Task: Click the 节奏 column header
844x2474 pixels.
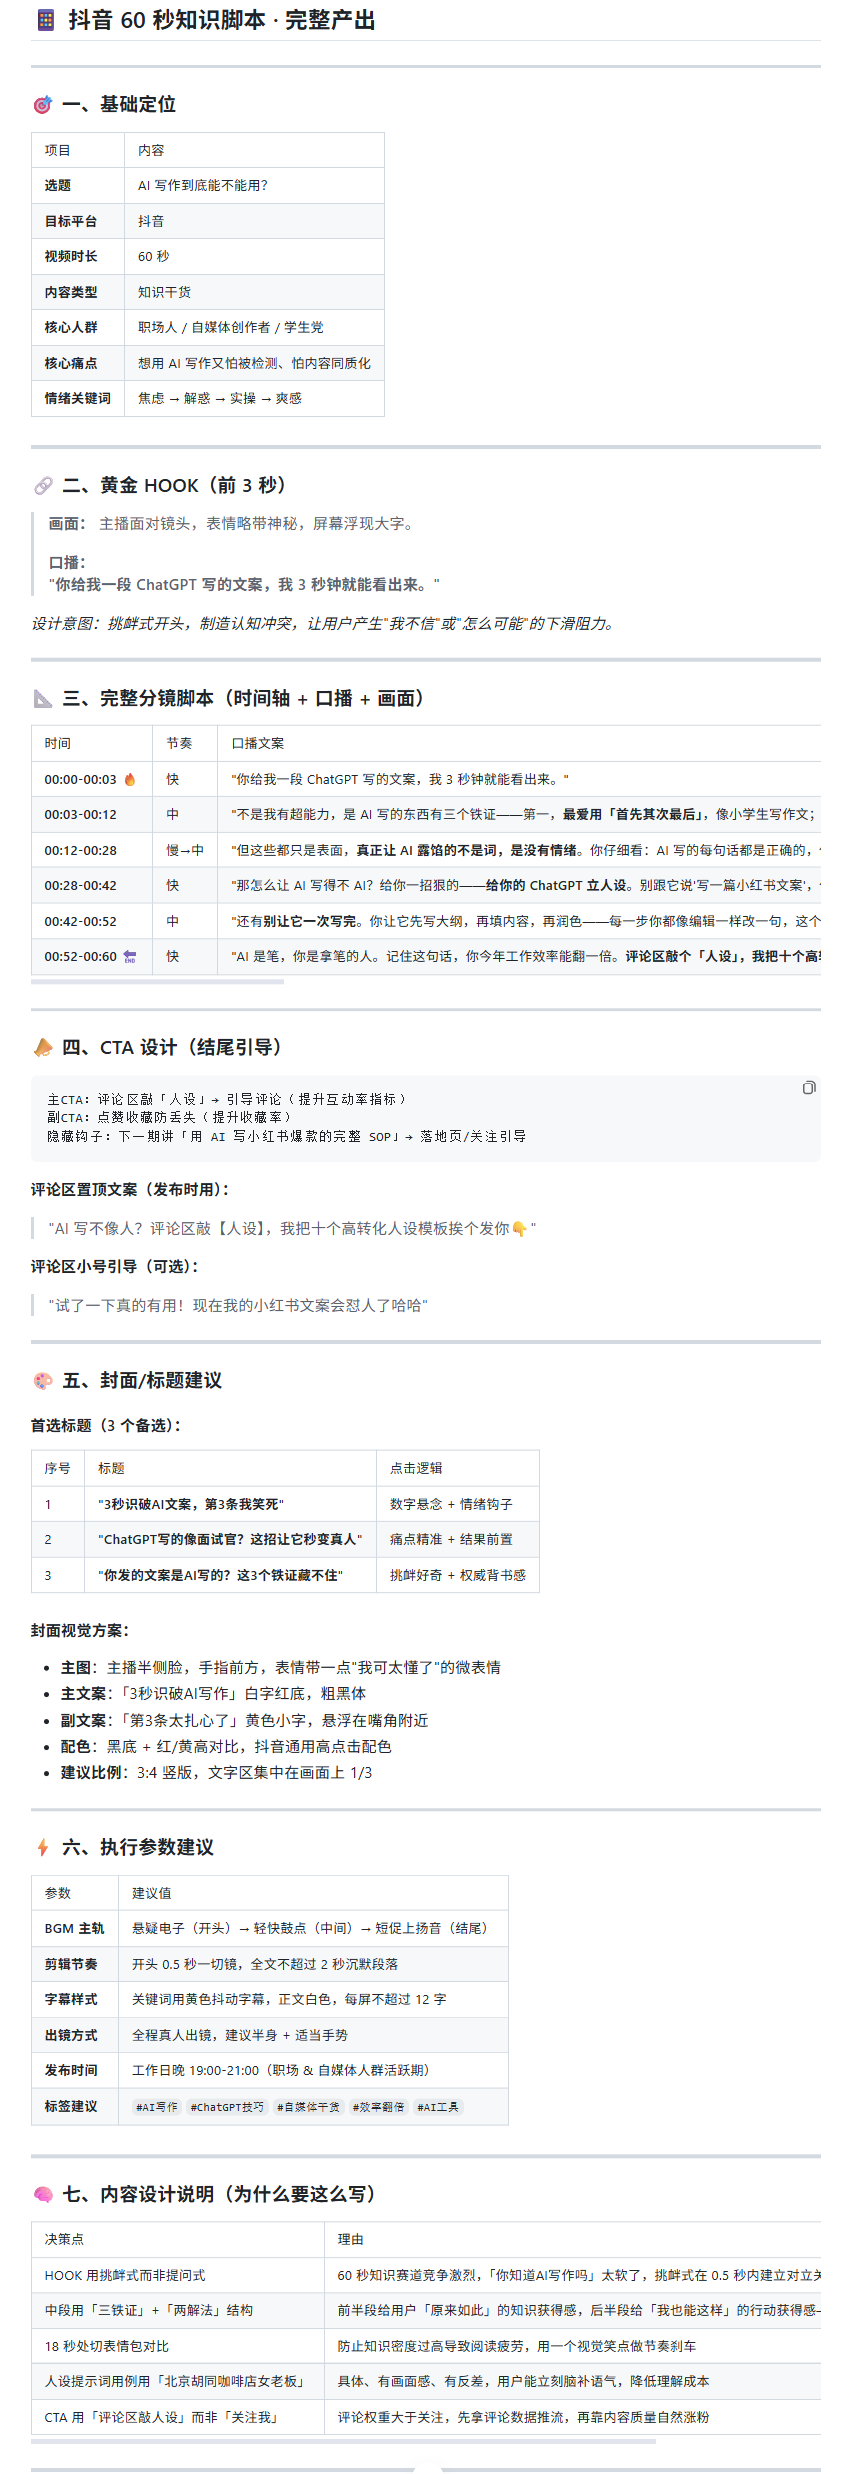Action: [x=185, y=743]
